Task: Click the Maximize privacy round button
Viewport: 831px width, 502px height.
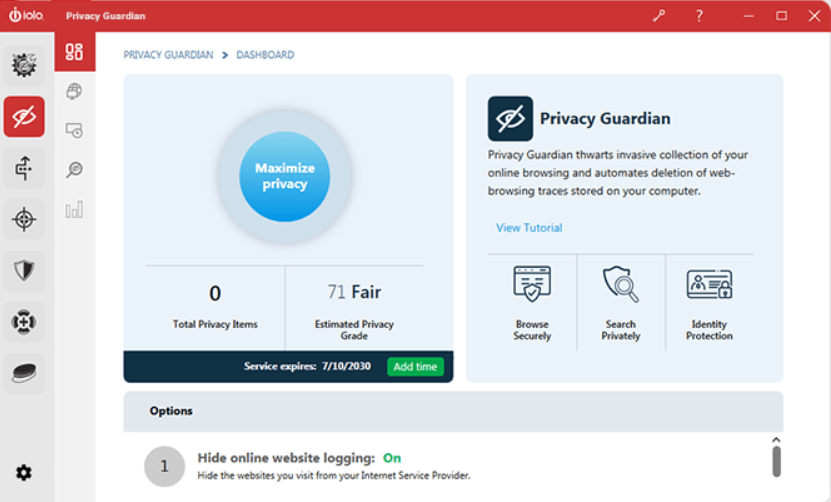Action: [285, 176]
